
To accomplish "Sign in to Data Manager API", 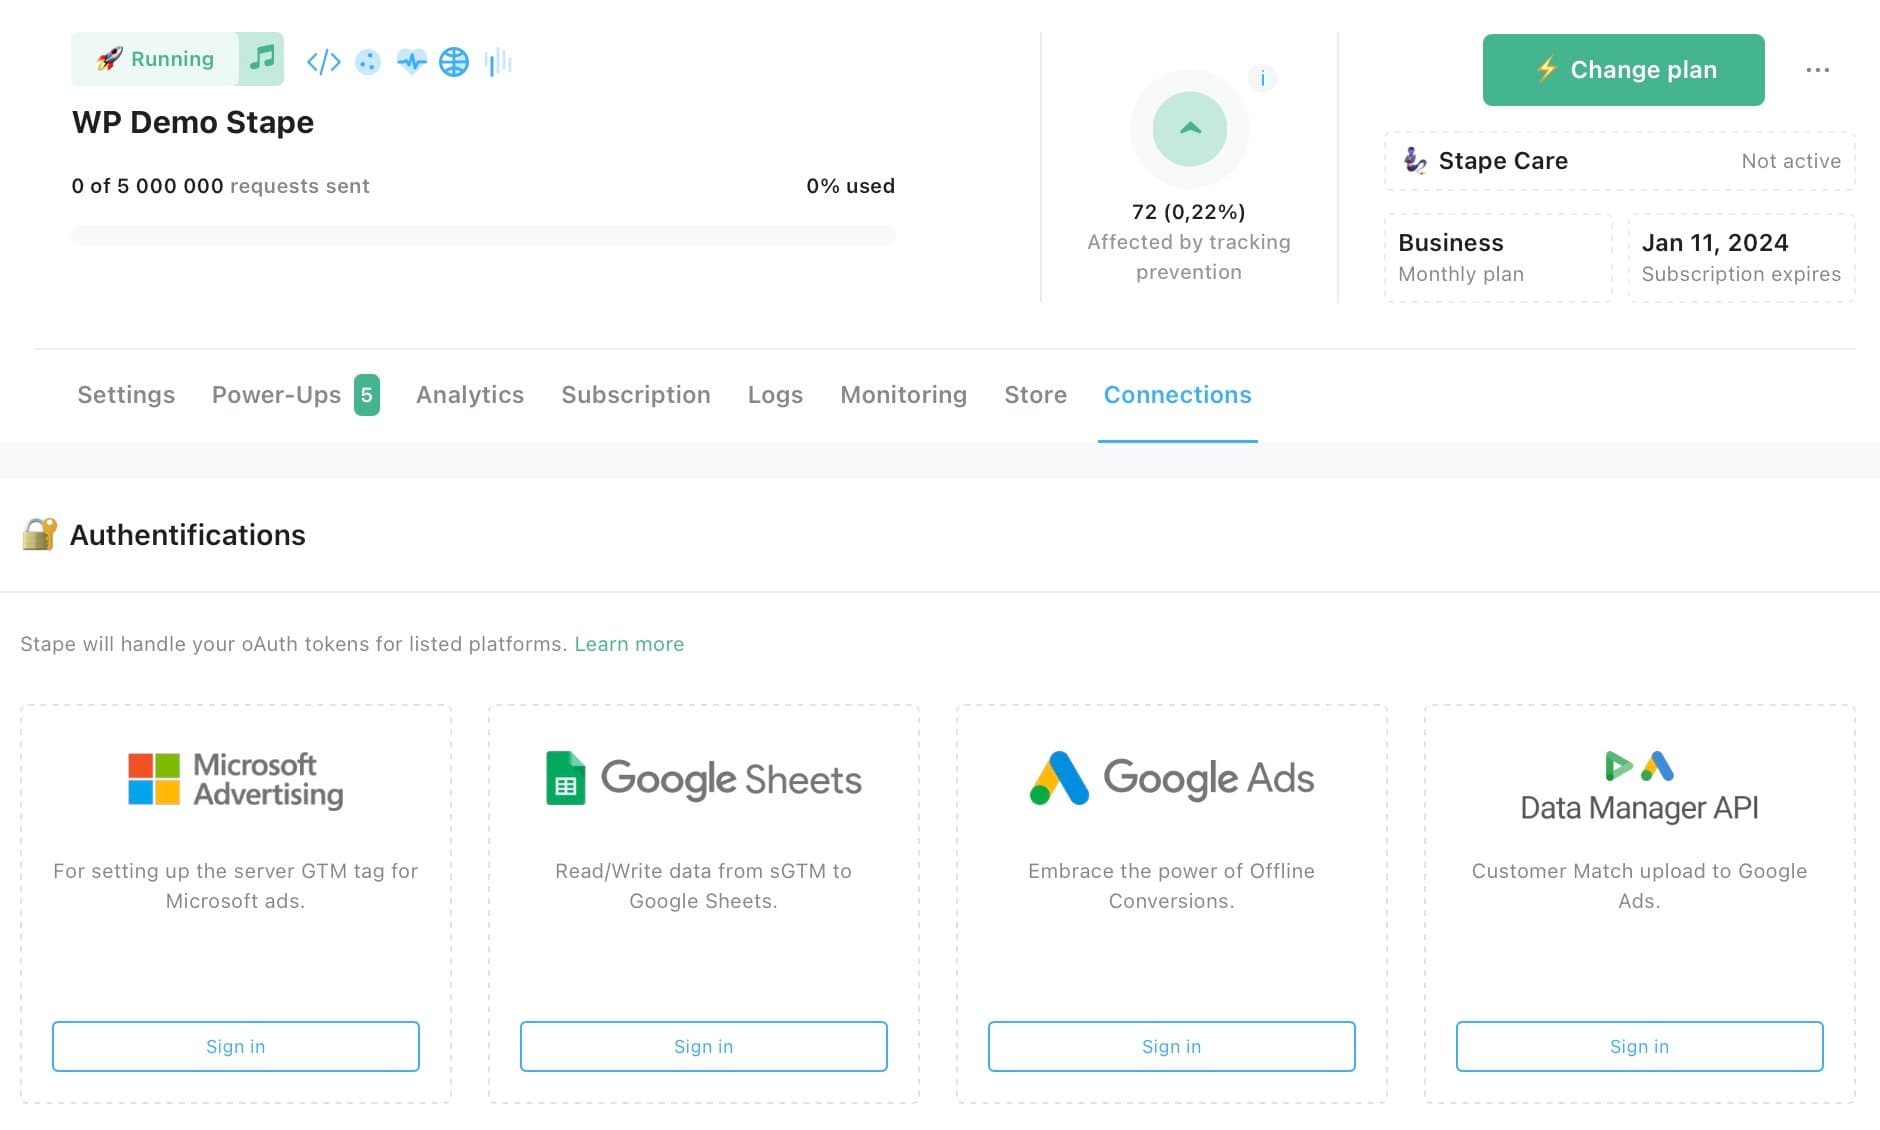I will 1639,1046.
